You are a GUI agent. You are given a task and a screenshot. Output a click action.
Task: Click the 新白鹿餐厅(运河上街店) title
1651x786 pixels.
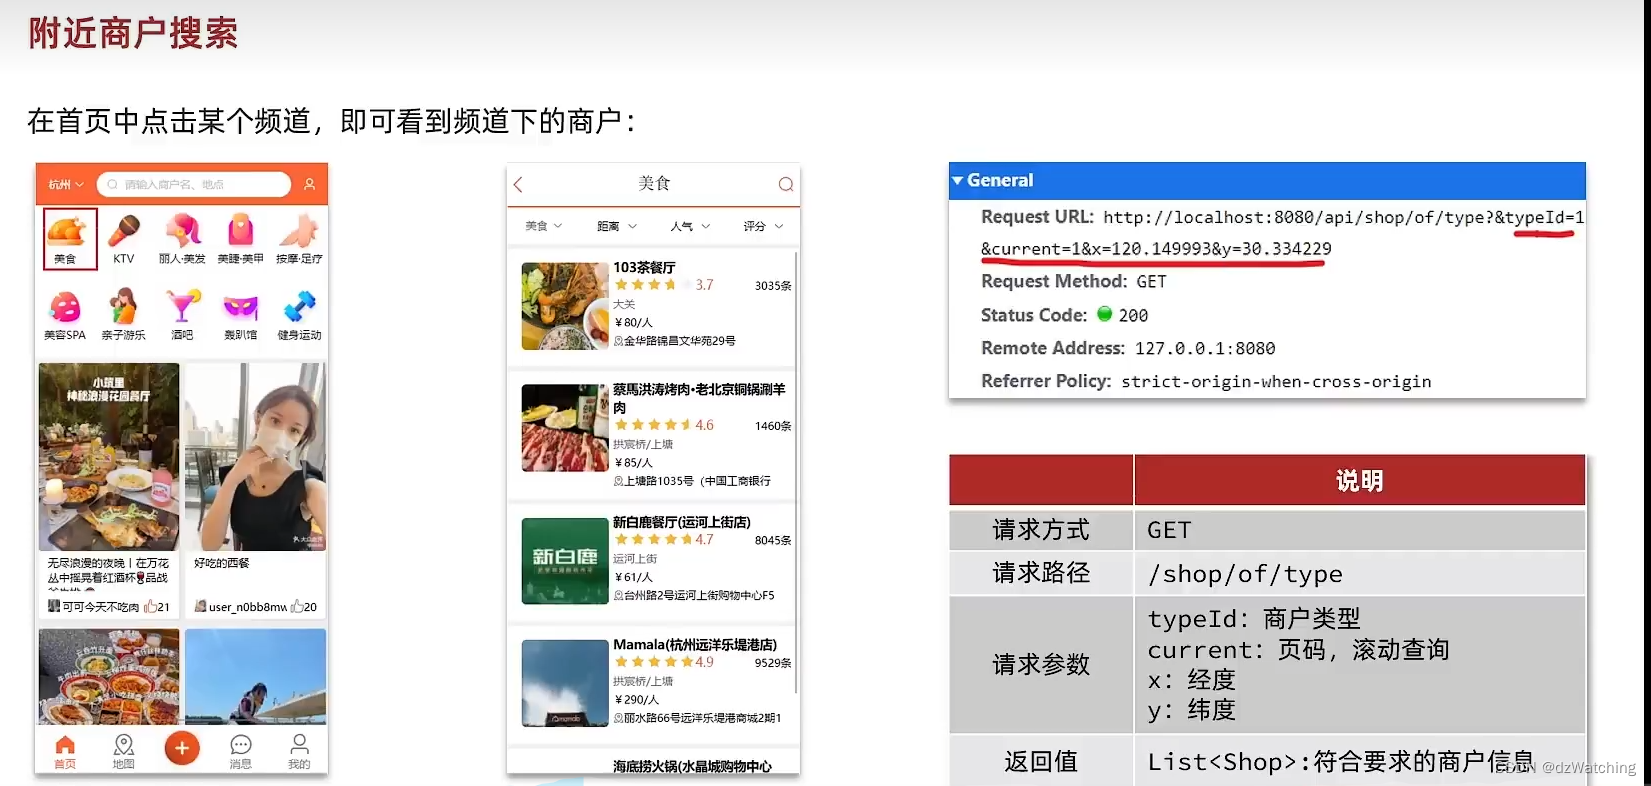(682, 522)
